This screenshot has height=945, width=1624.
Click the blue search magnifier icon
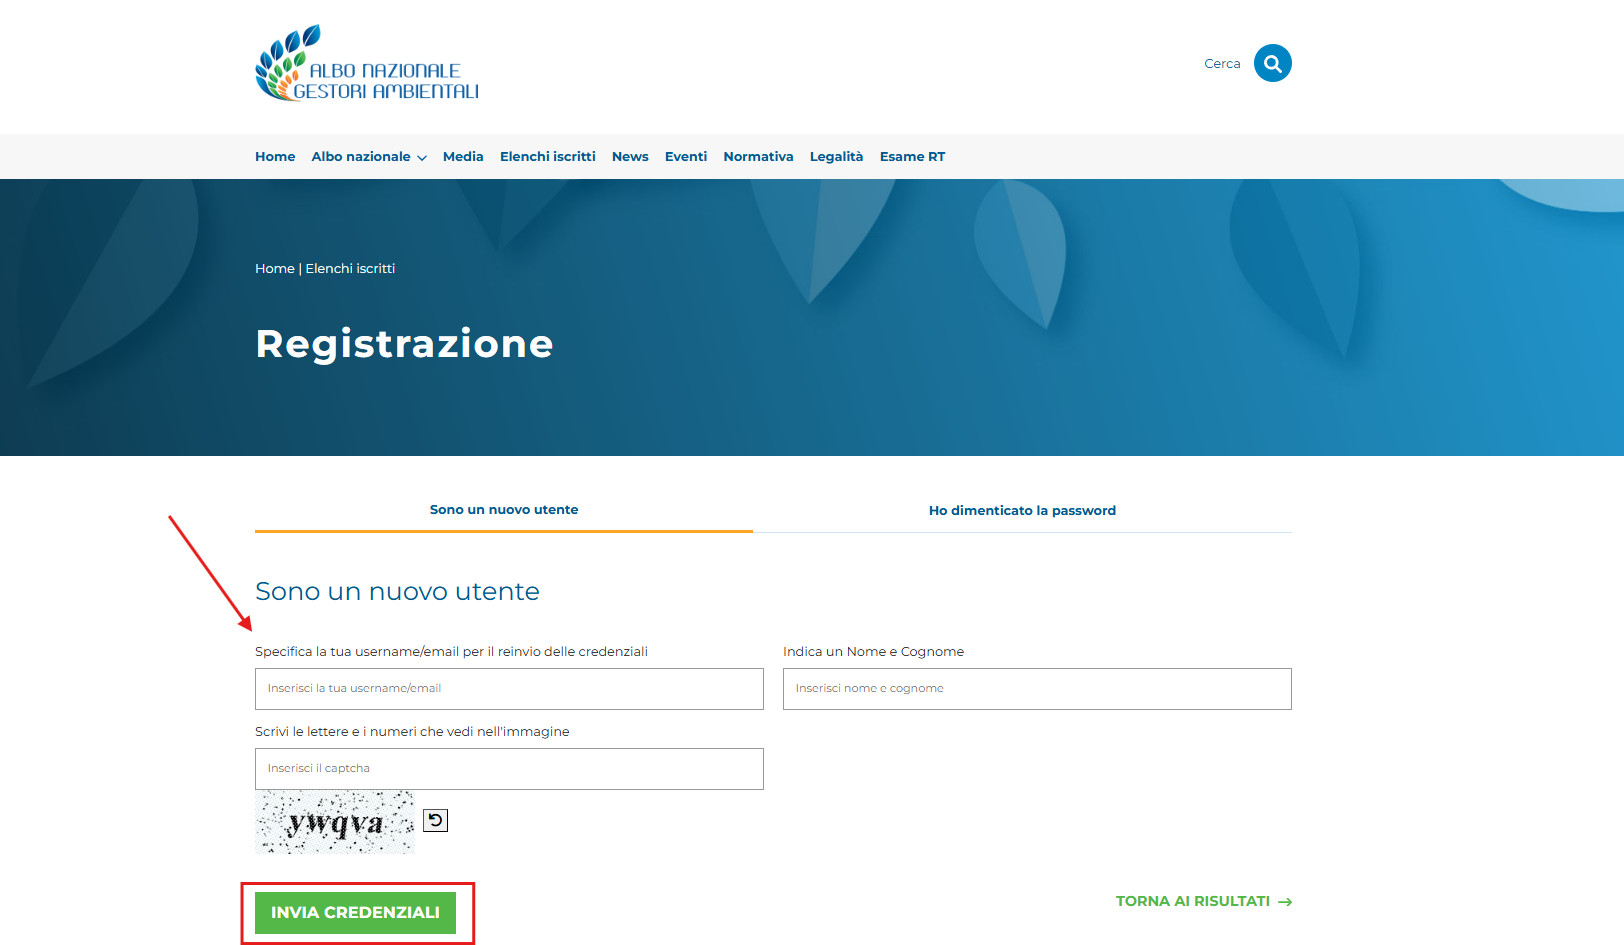tap(1272, 63)
